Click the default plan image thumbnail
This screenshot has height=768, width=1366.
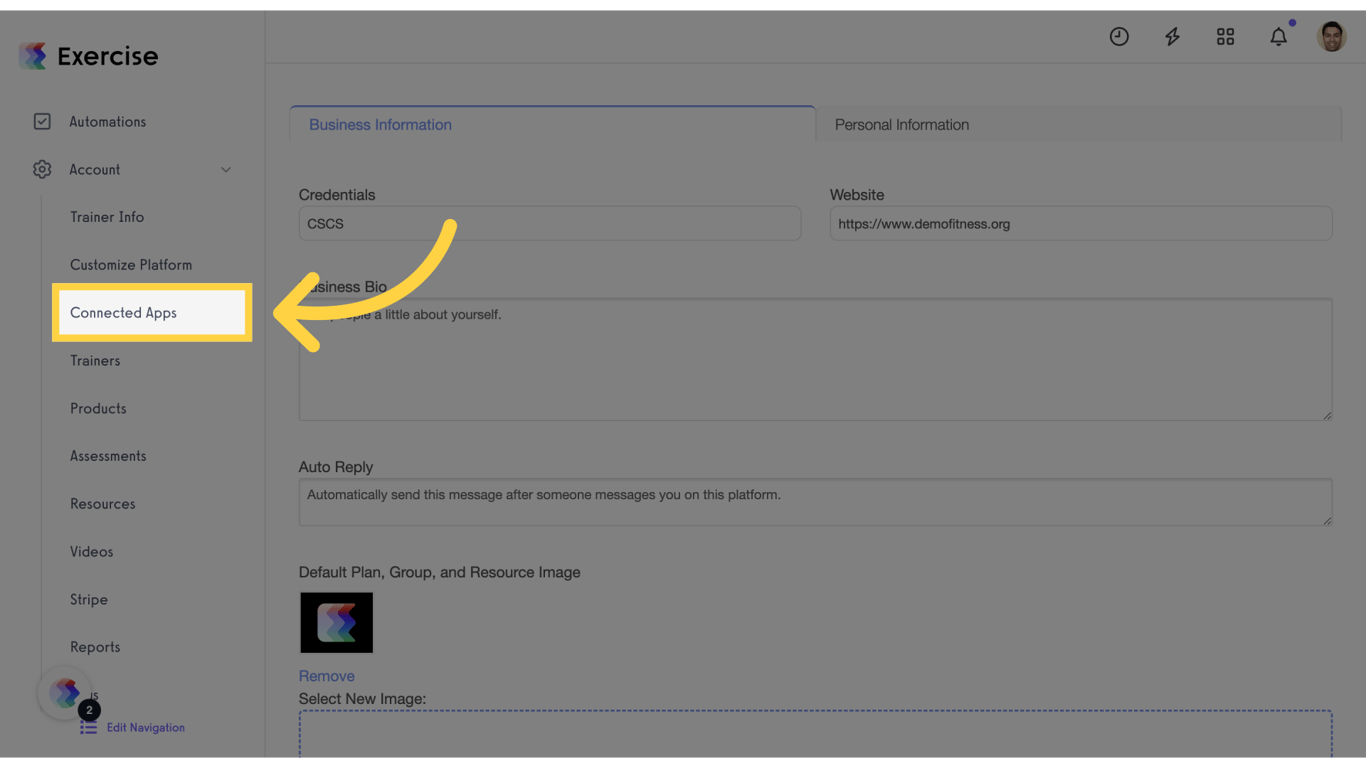(336, 622)
